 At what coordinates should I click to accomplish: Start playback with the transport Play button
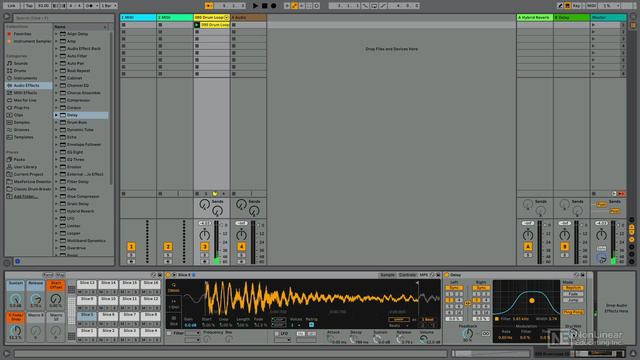[x=255, y=6]
